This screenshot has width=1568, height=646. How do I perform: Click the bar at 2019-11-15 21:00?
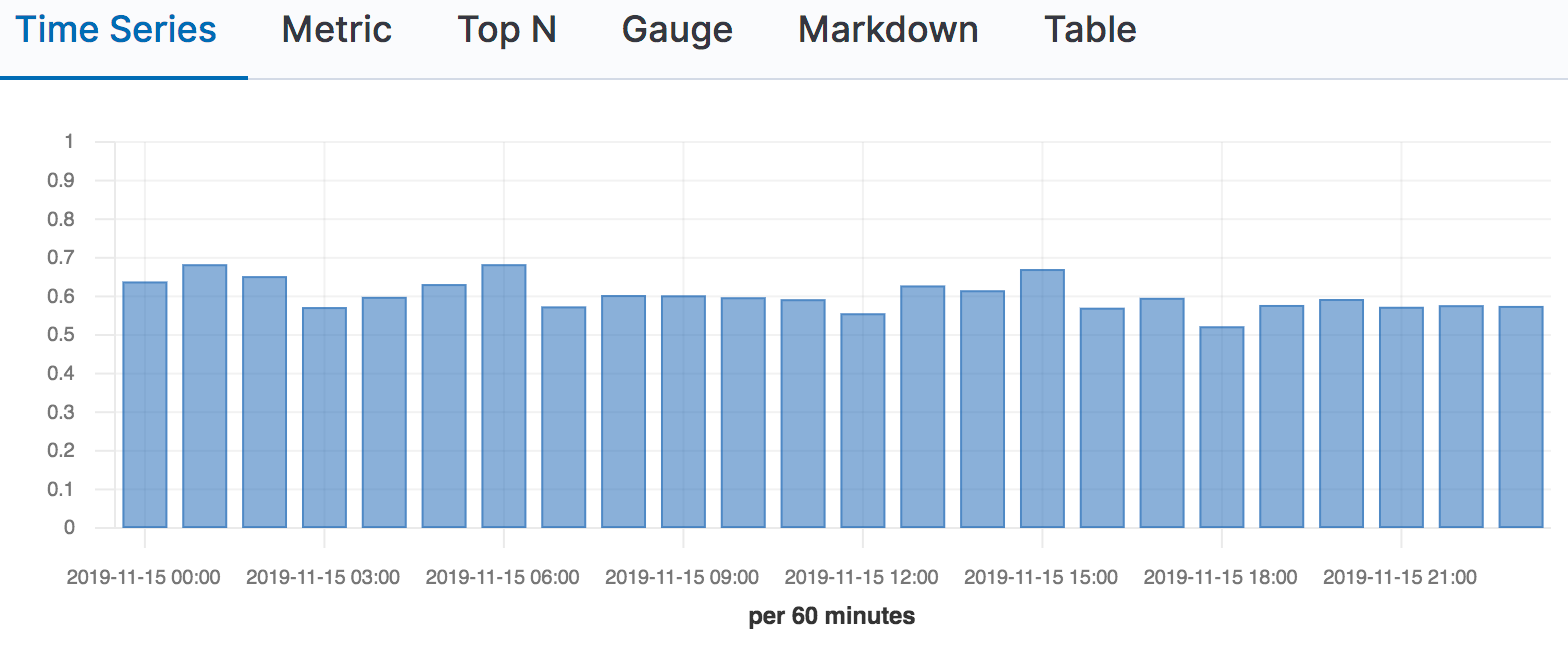(x=1401, y=418)
